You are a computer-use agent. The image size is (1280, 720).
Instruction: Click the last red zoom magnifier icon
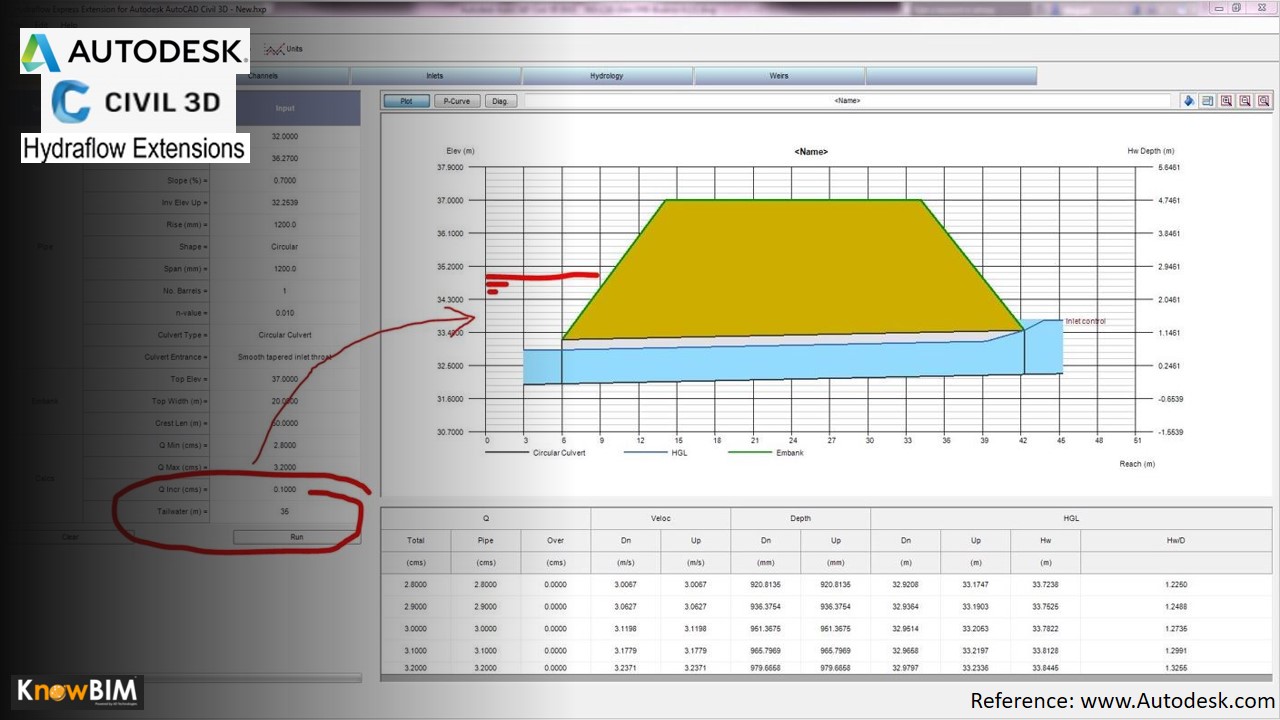coord(1264,101)
